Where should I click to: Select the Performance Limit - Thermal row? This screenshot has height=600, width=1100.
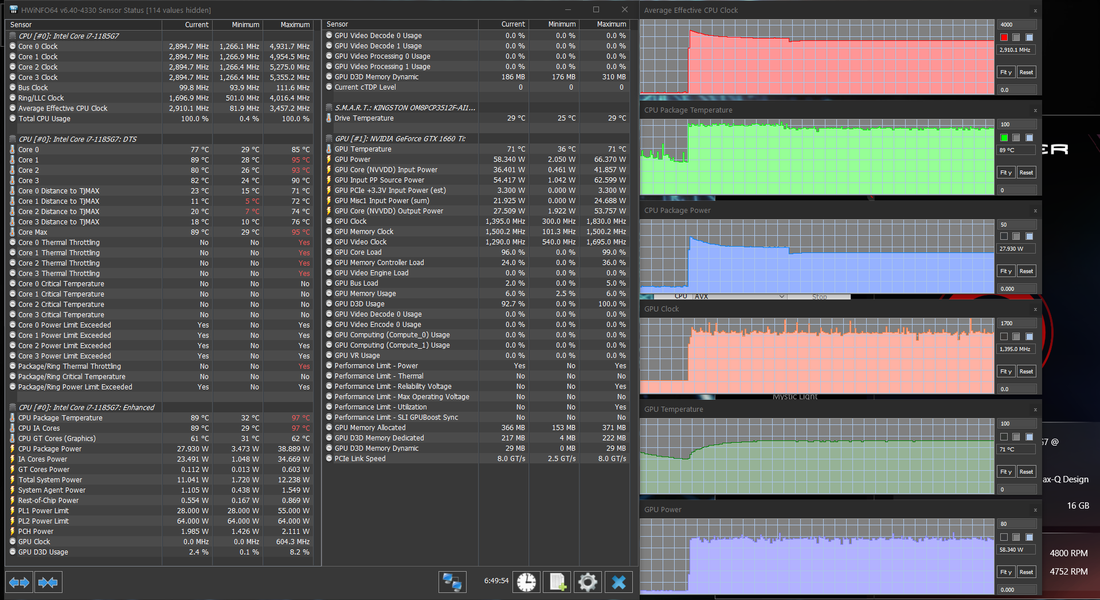[476, 376]
